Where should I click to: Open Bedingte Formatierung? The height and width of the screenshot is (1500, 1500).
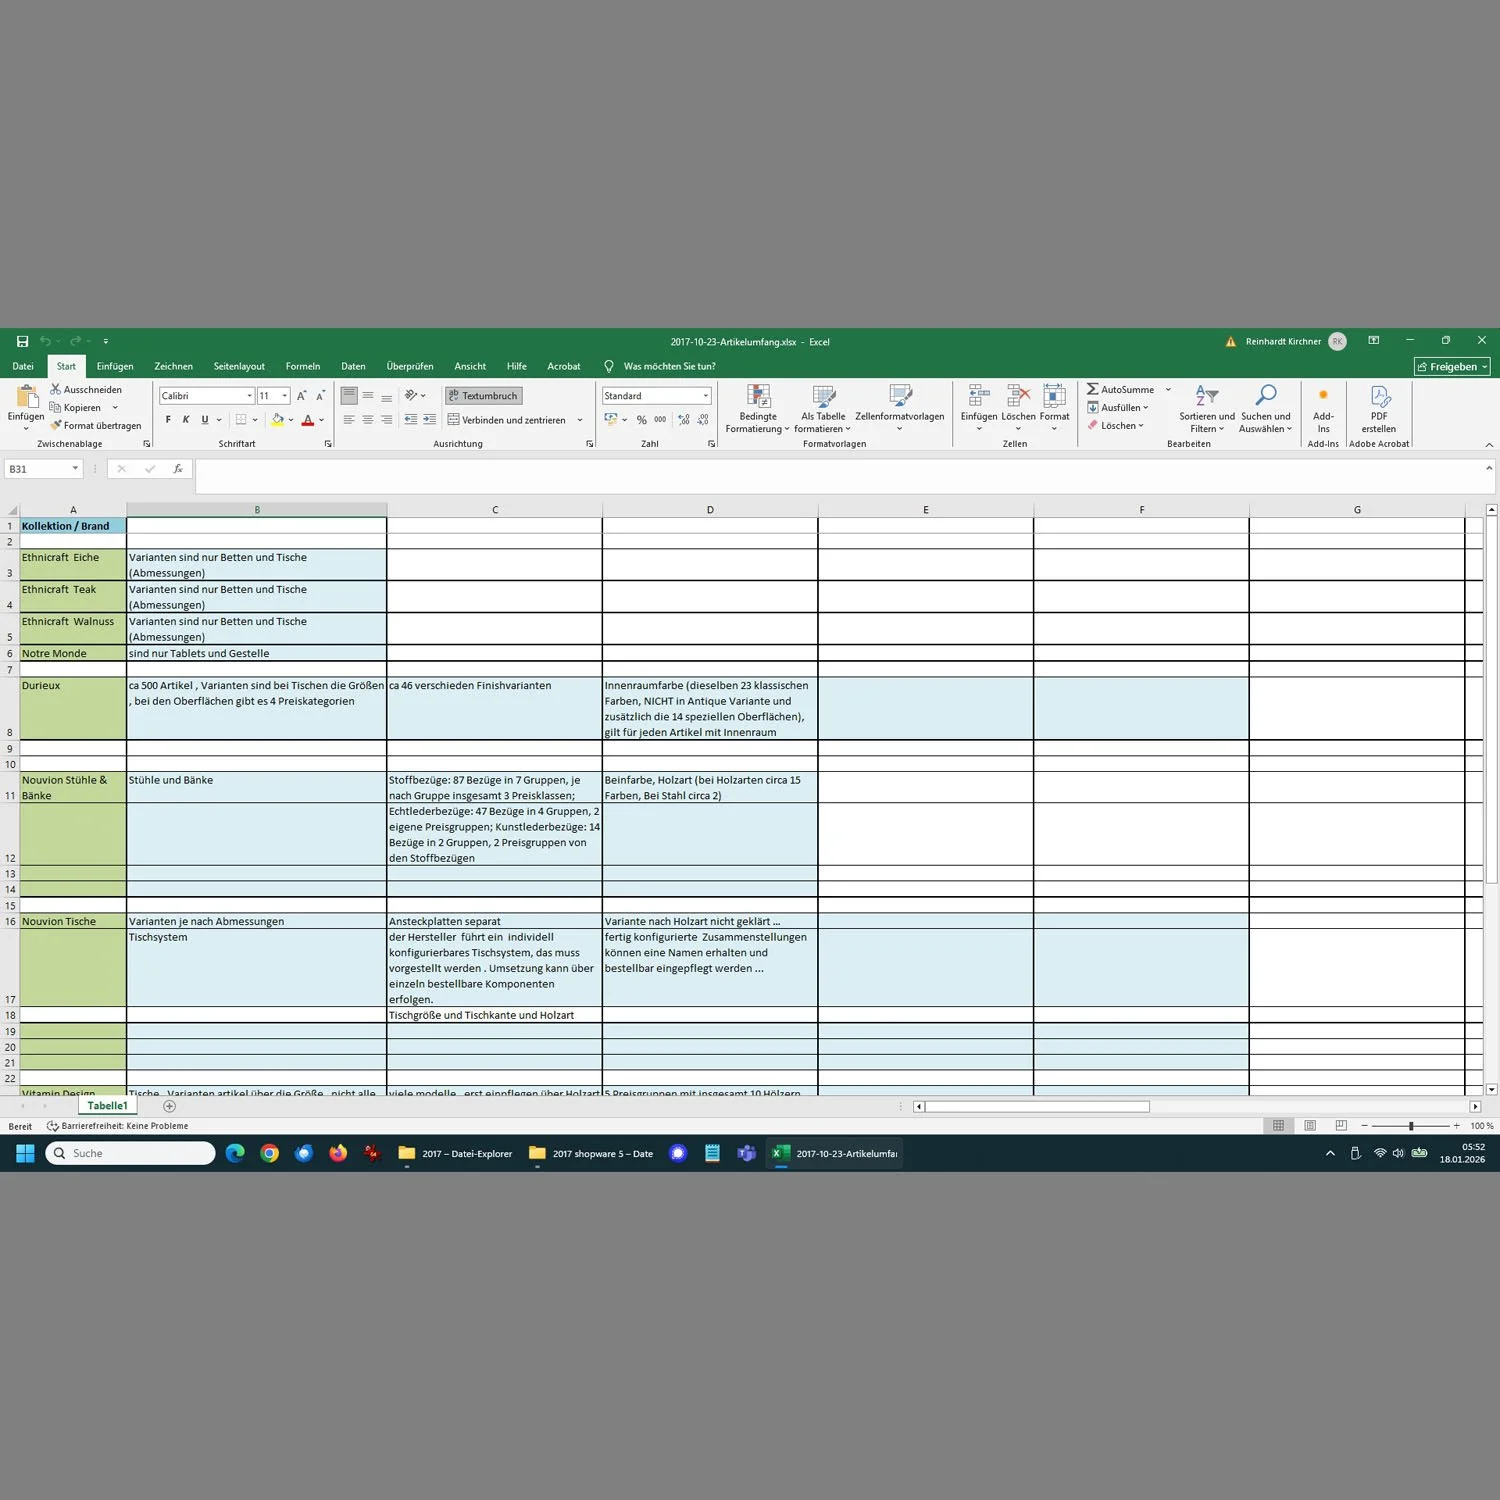click(x=758, y=409)
